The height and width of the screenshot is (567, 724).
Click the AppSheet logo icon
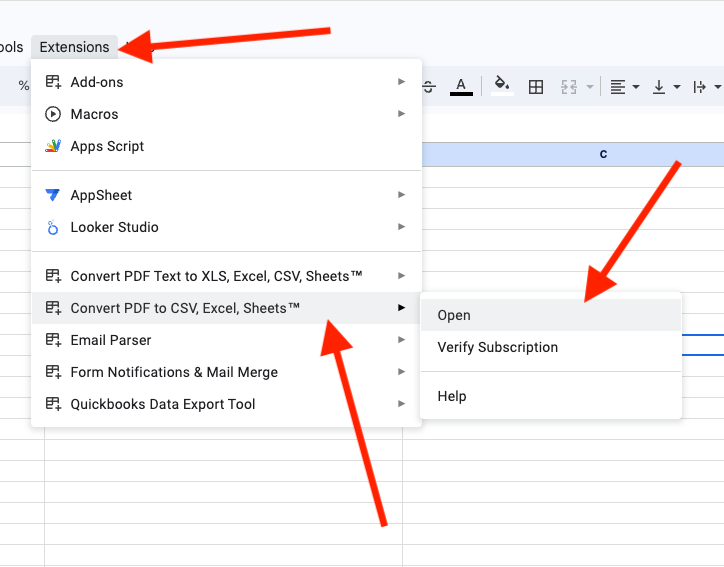click(53, 195)
